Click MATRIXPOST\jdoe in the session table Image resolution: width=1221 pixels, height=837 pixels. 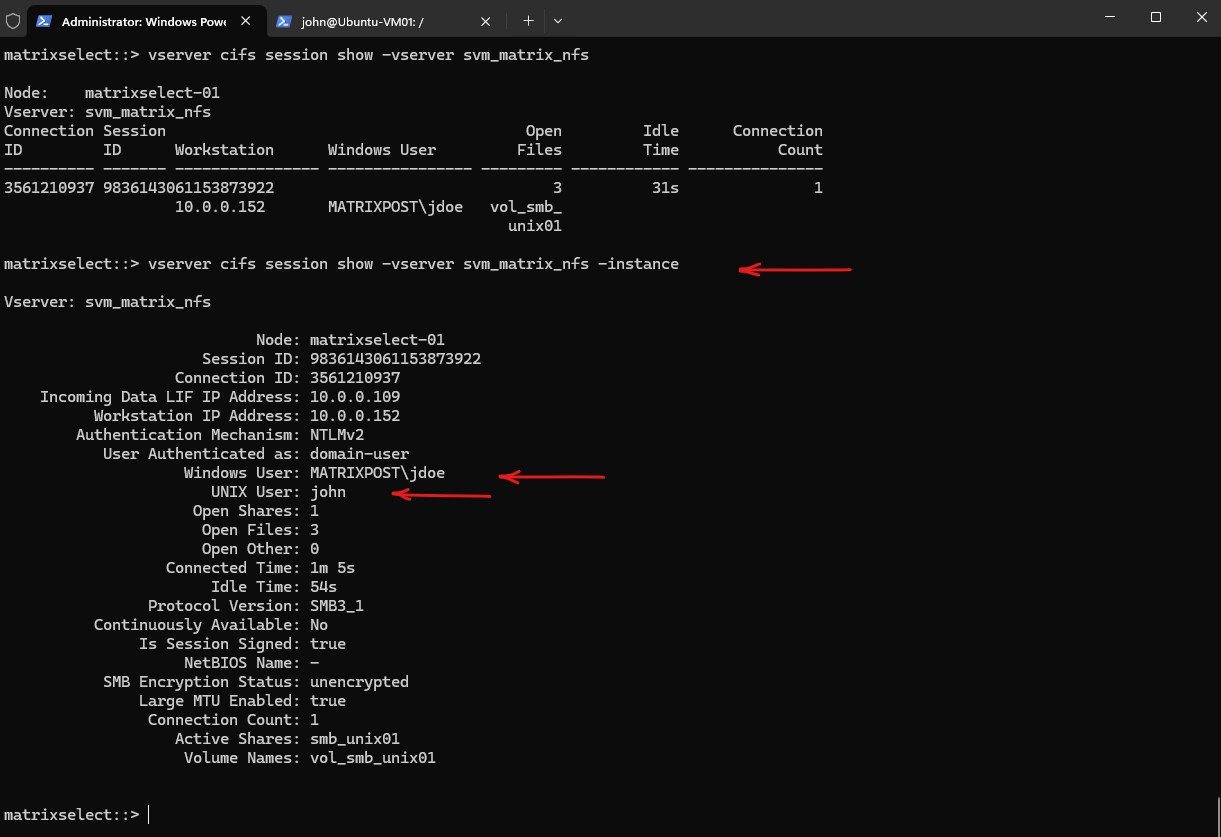(395, 207)
